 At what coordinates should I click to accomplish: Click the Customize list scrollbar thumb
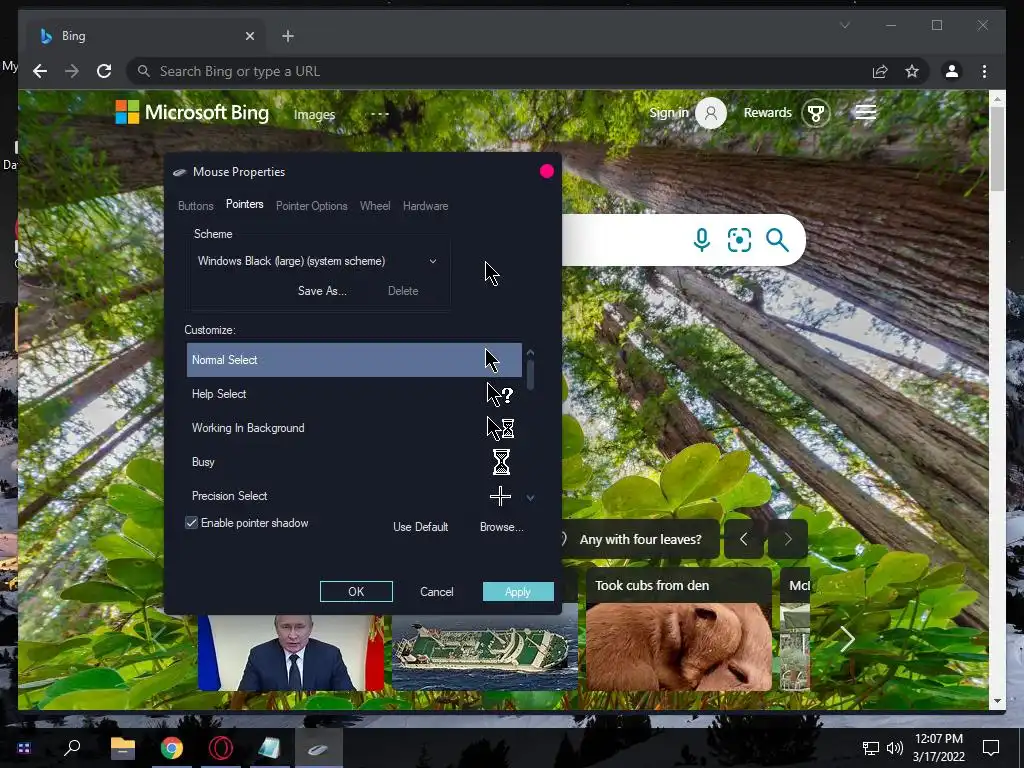[x=530, y=374]
